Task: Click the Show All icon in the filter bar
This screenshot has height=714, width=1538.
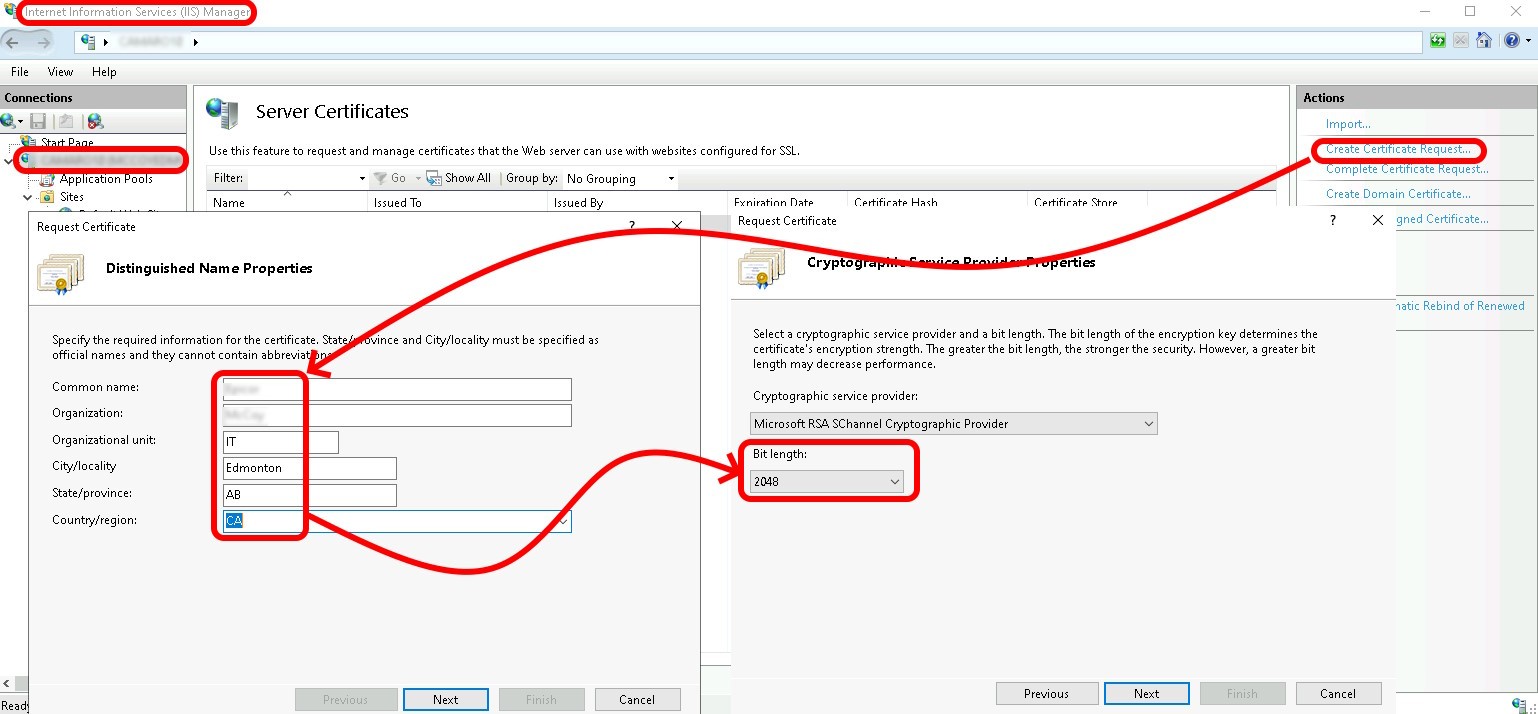Action: [433, 178]
